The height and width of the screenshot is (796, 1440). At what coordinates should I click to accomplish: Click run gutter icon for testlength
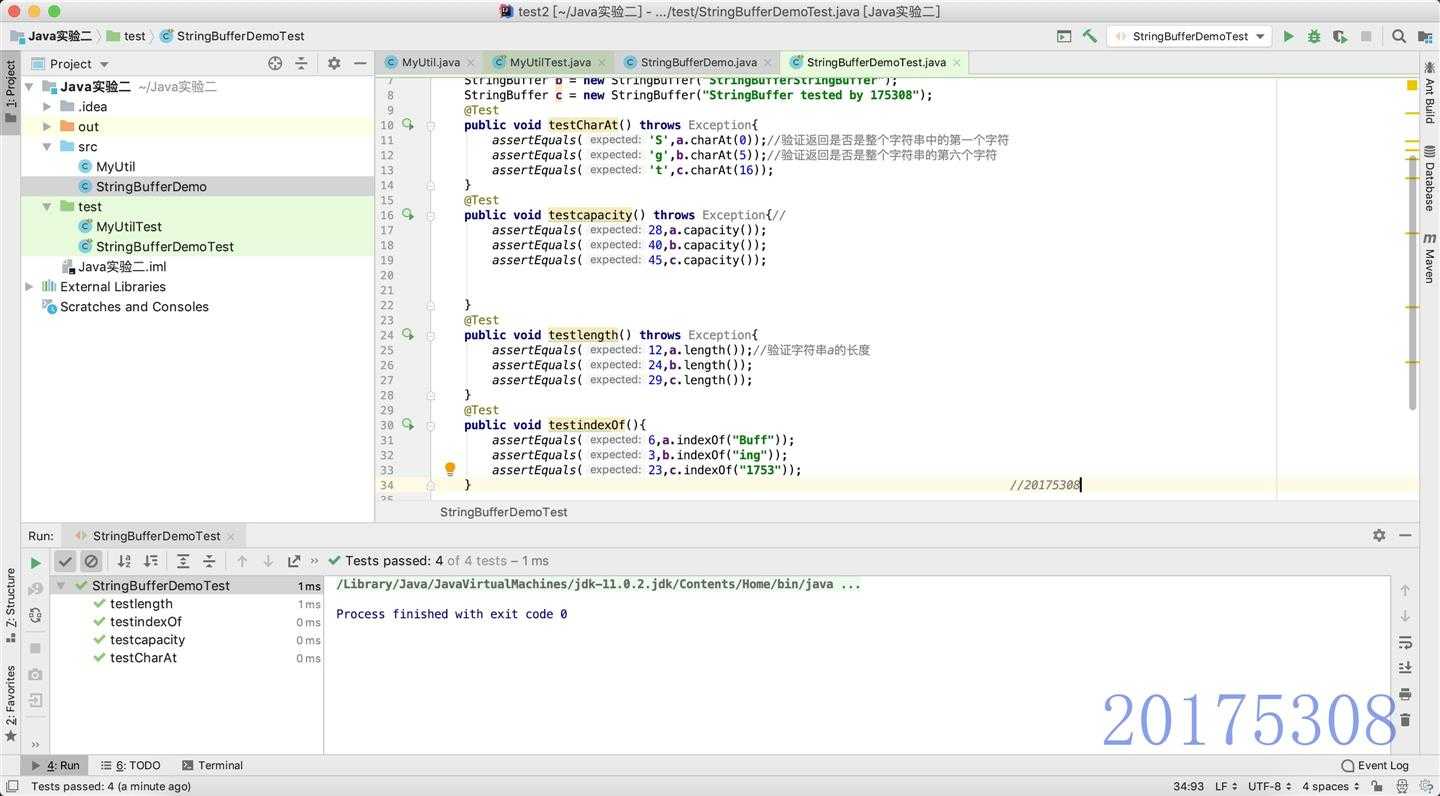point(408,335)
